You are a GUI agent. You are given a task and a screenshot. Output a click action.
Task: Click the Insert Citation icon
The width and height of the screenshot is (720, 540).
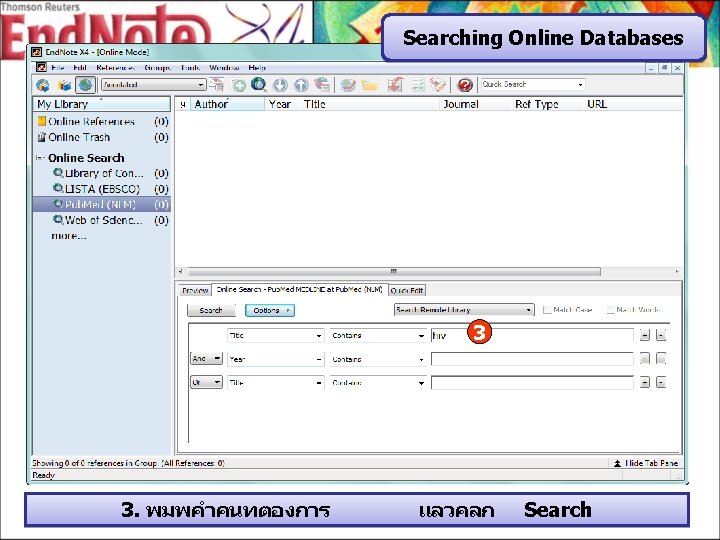tap(395, 84)
